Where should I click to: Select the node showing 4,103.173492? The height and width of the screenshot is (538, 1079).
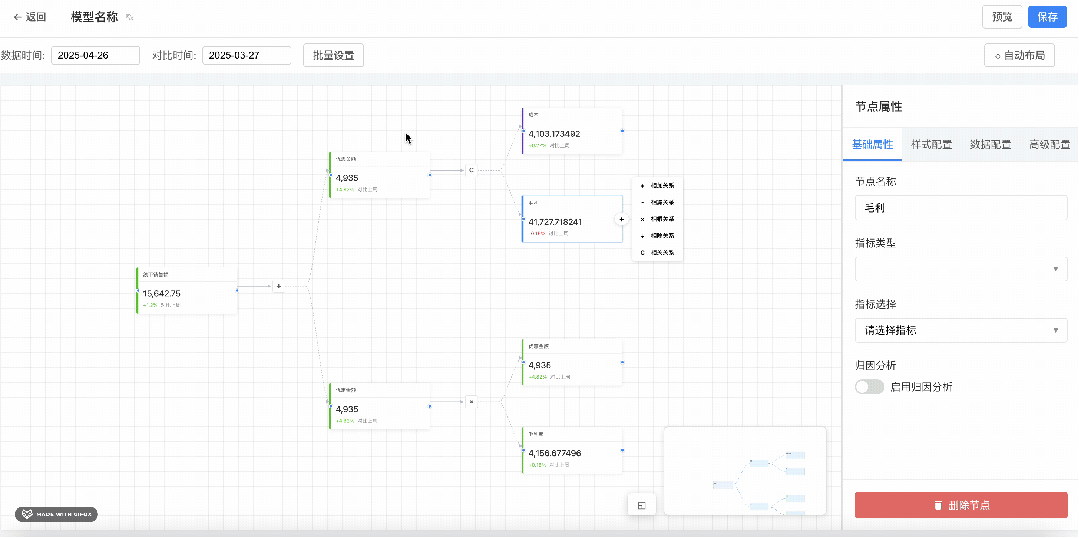coord(573,131)
